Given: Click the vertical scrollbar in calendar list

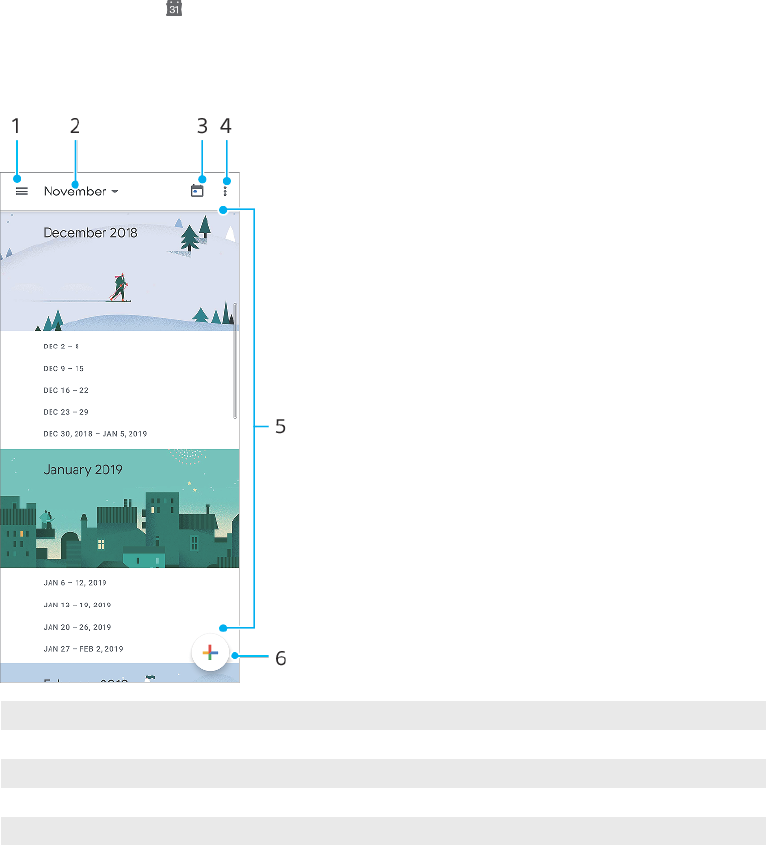Looking at the screenshot, I should click(235, 361).
